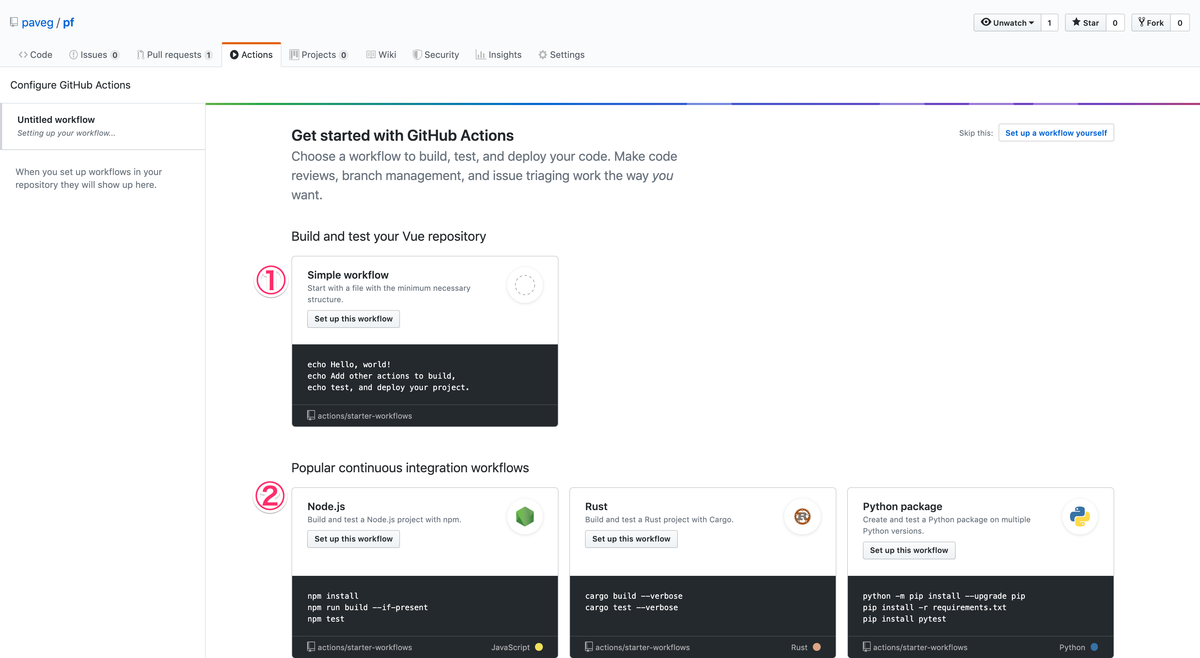Set up the Node.js workflow
This screenshot has height=658, width=1200.
(354, 539)
